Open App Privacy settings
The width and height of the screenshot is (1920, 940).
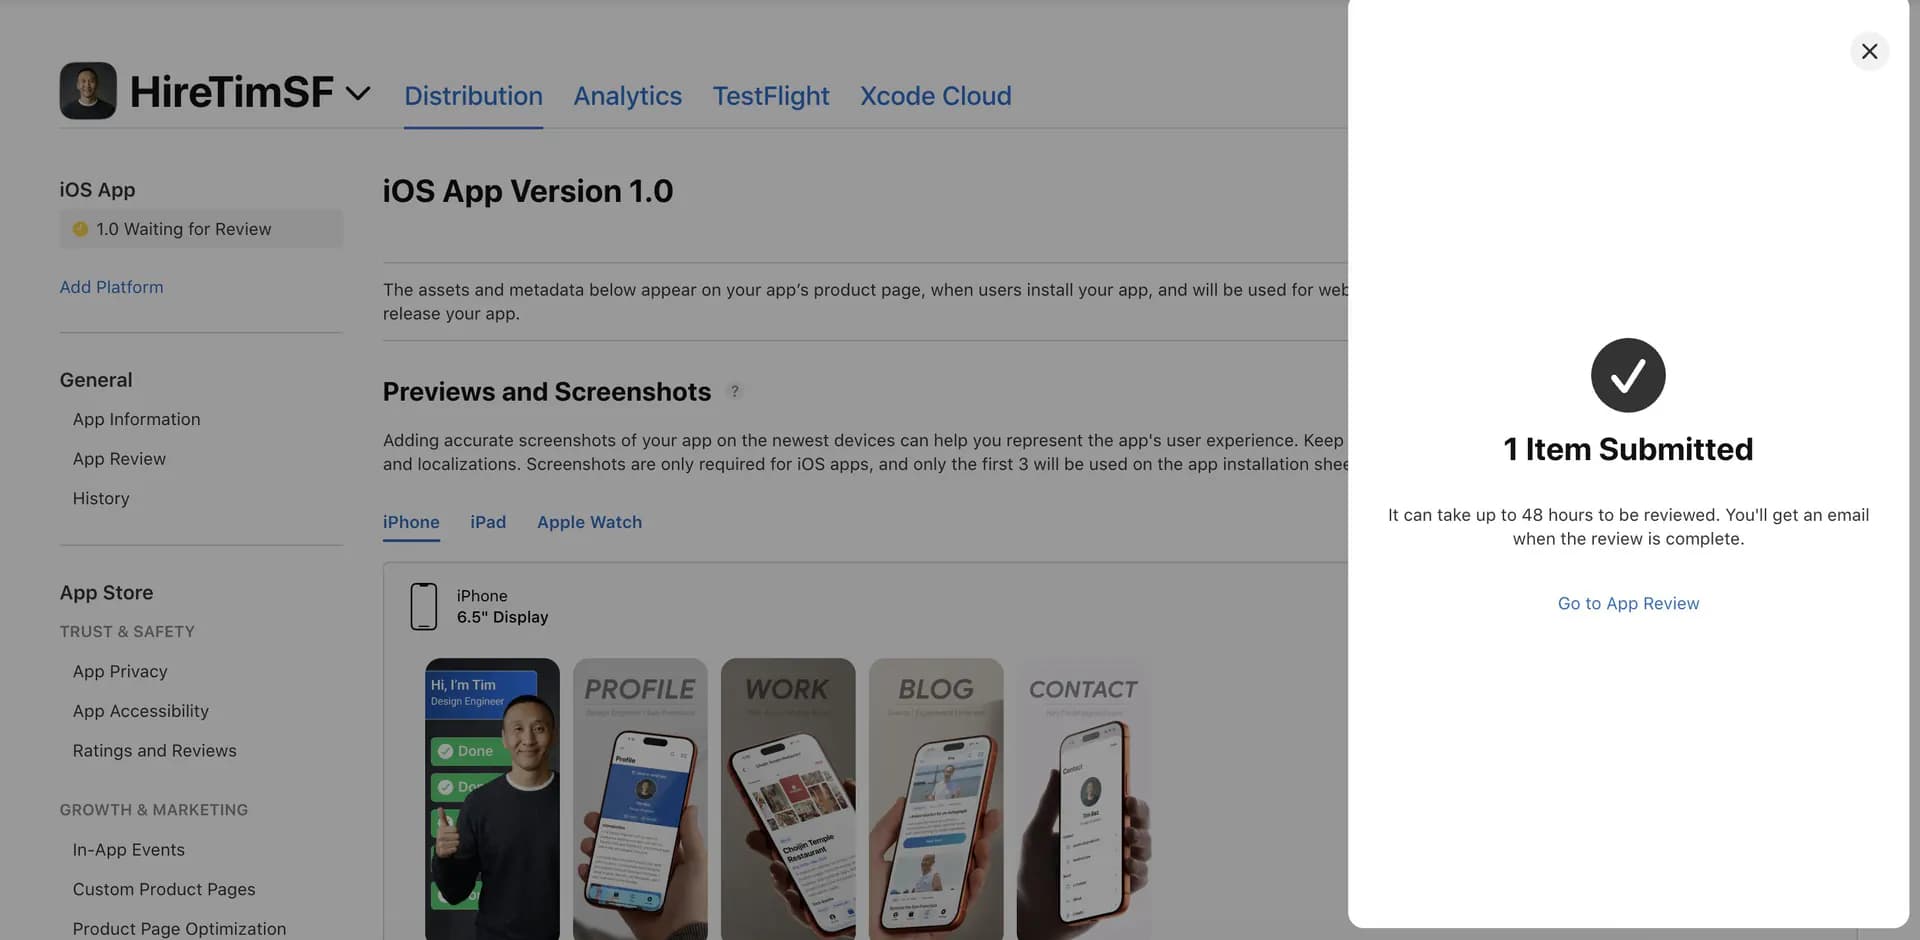tap(120, 672)
